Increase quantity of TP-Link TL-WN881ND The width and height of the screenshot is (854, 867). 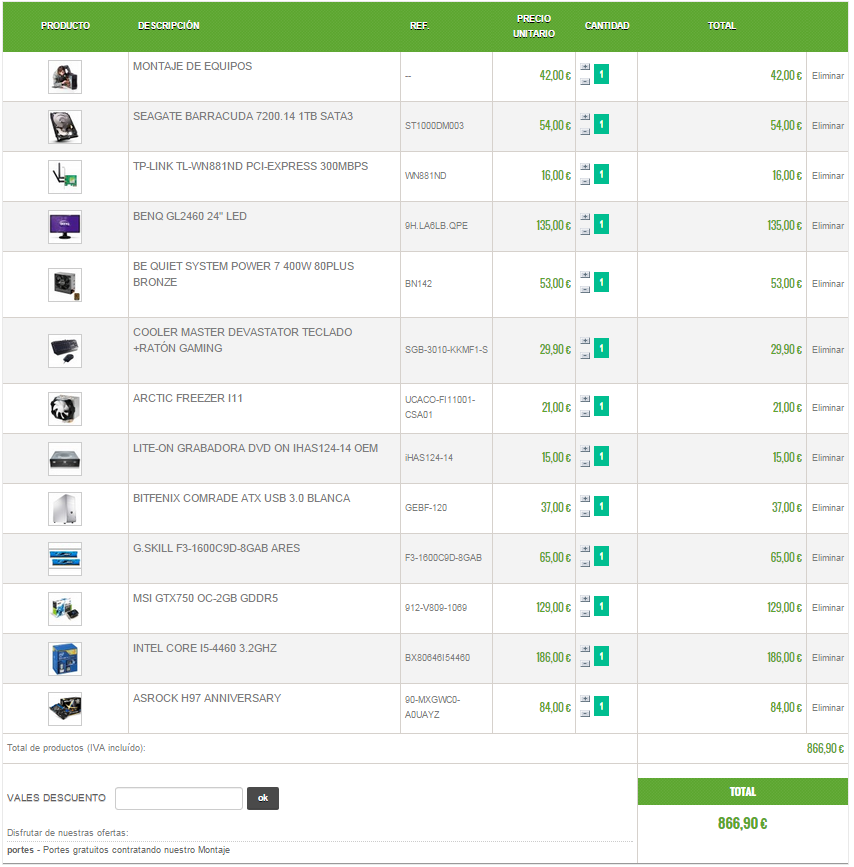pos(585,167)
